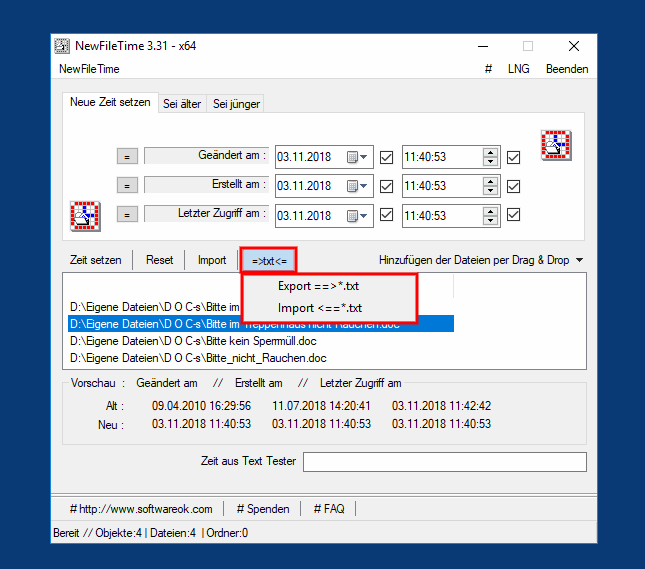Increase Letzter Zugriff am time with stepper
645x569 pixels.
point(490,211)
